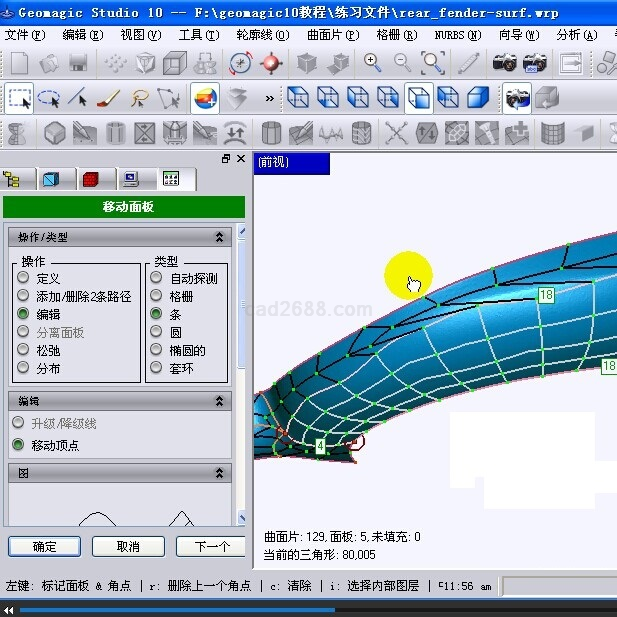
Task: Click the new document icon
Action: [19, 63]
